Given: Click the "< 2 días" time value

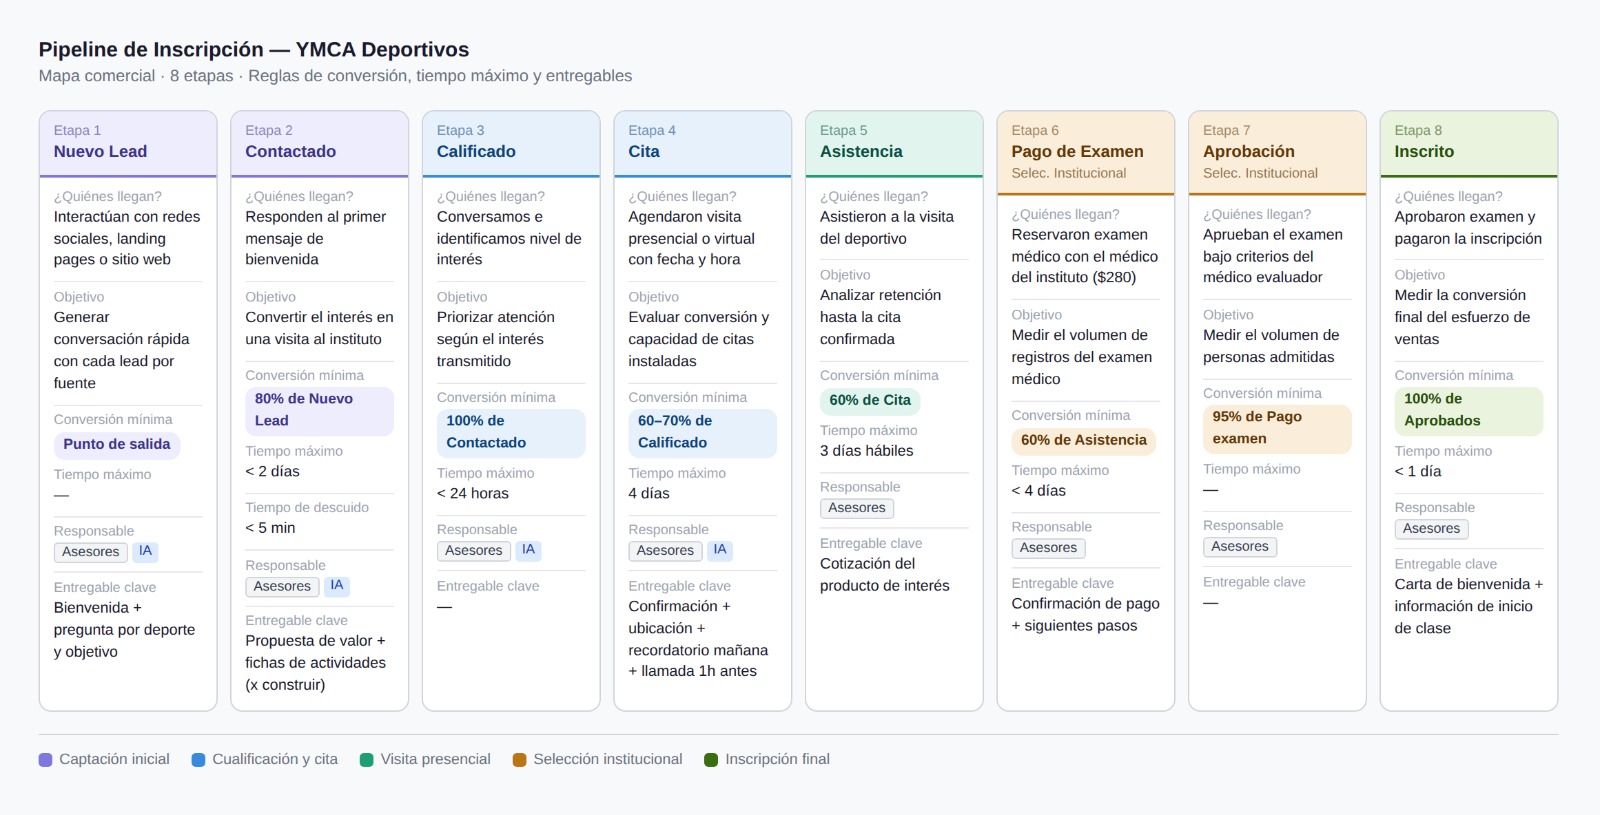Looking at the screenshot, I should (272, 472).
